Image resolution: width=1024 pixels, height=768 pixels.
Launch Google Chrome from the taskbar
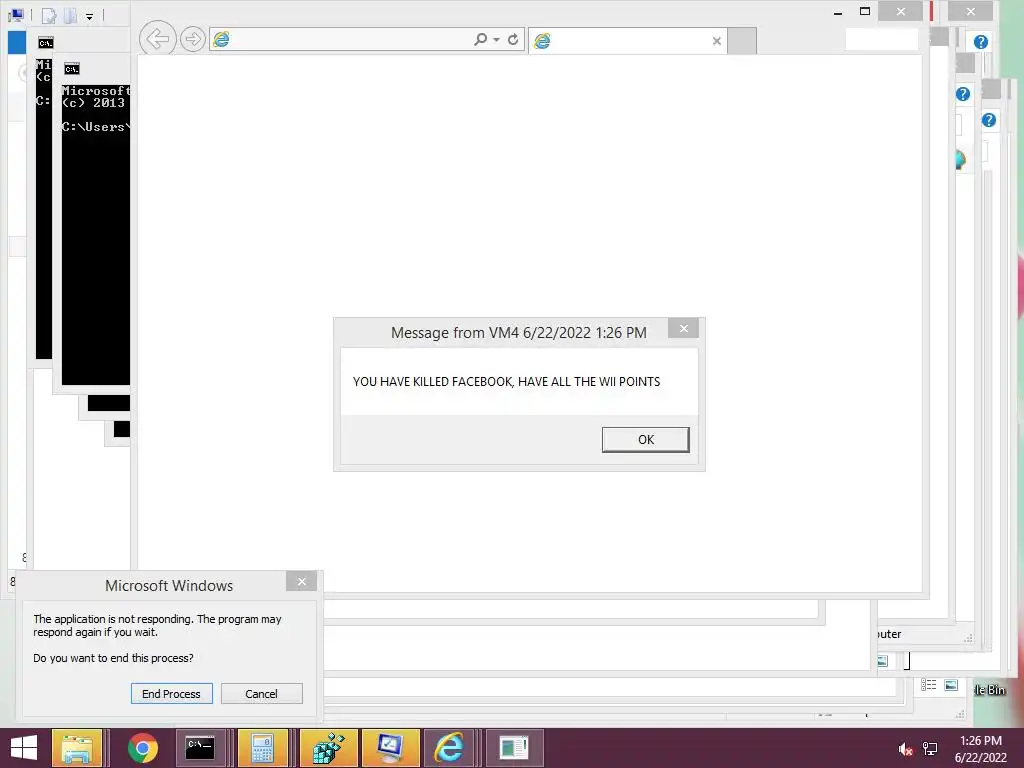tap(143, 748)
